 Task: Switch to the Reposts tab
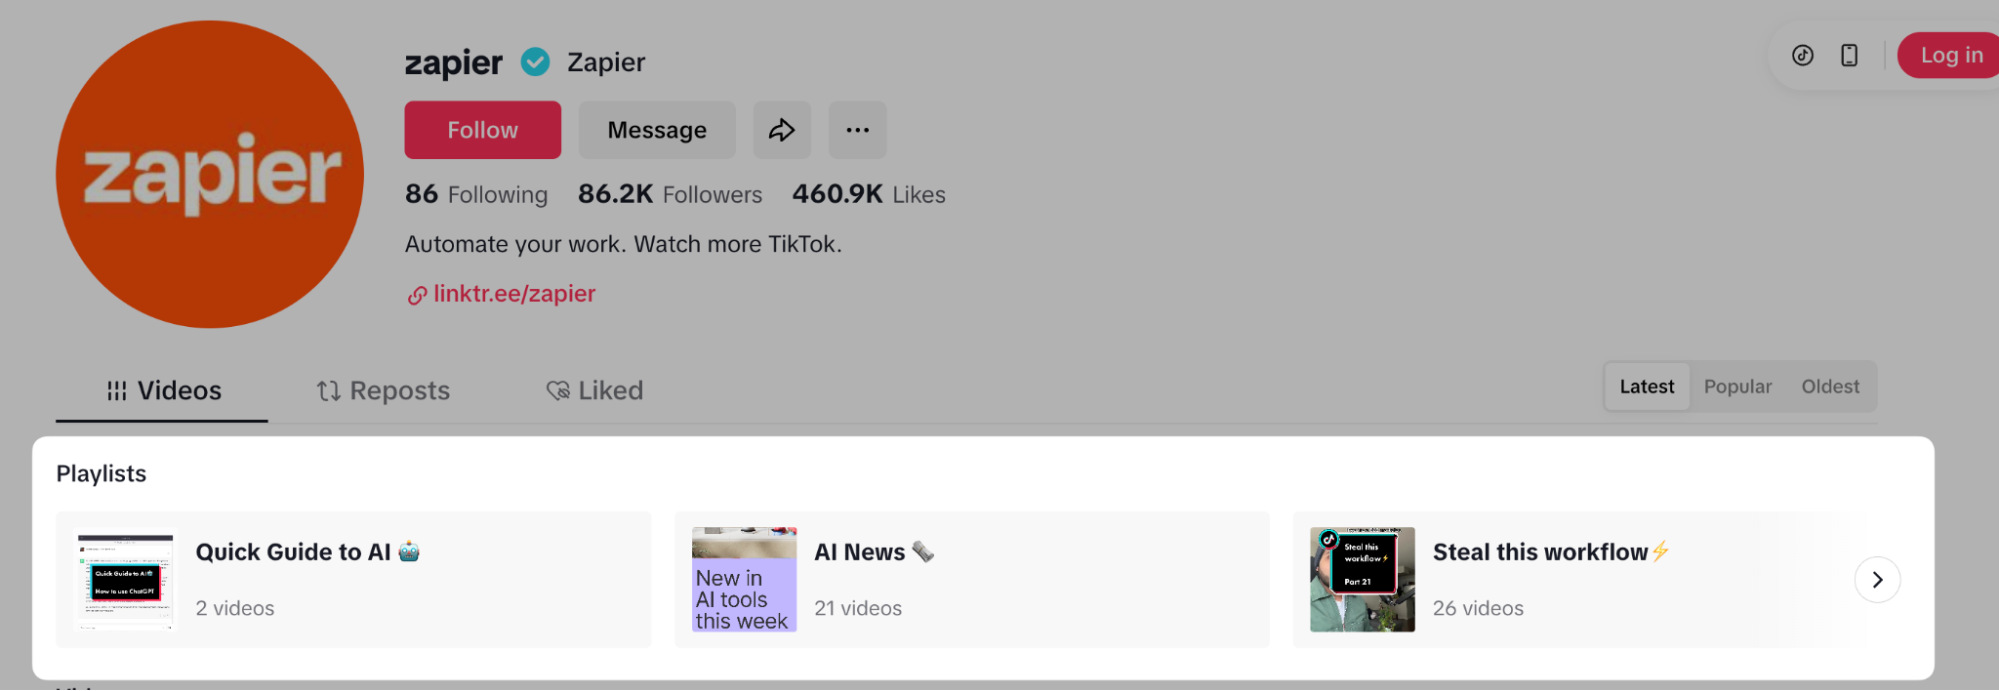pos(383,391)
